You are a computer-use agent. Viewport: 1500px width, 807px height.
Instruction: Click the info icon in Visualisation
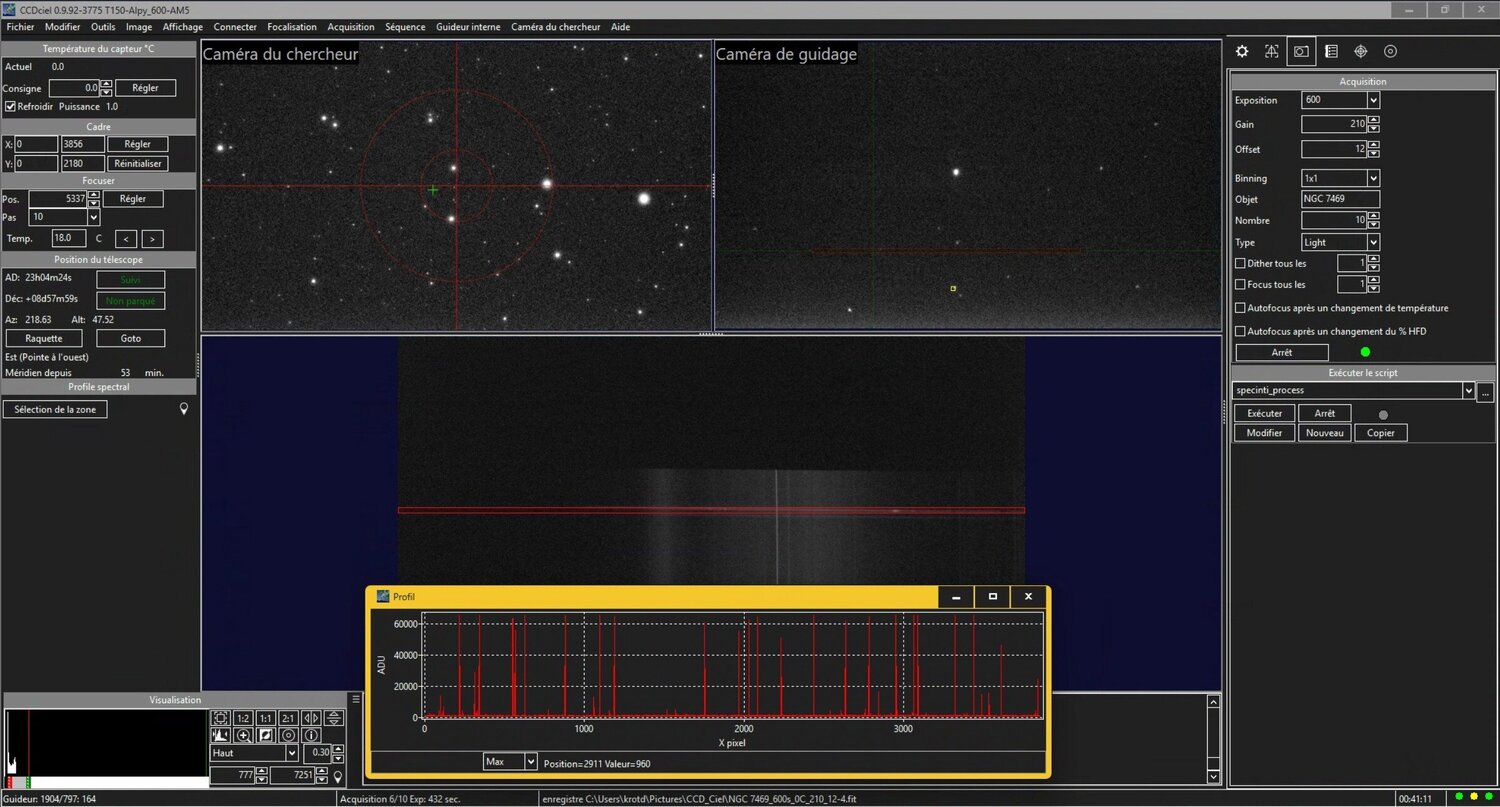[x=311, y=735]
